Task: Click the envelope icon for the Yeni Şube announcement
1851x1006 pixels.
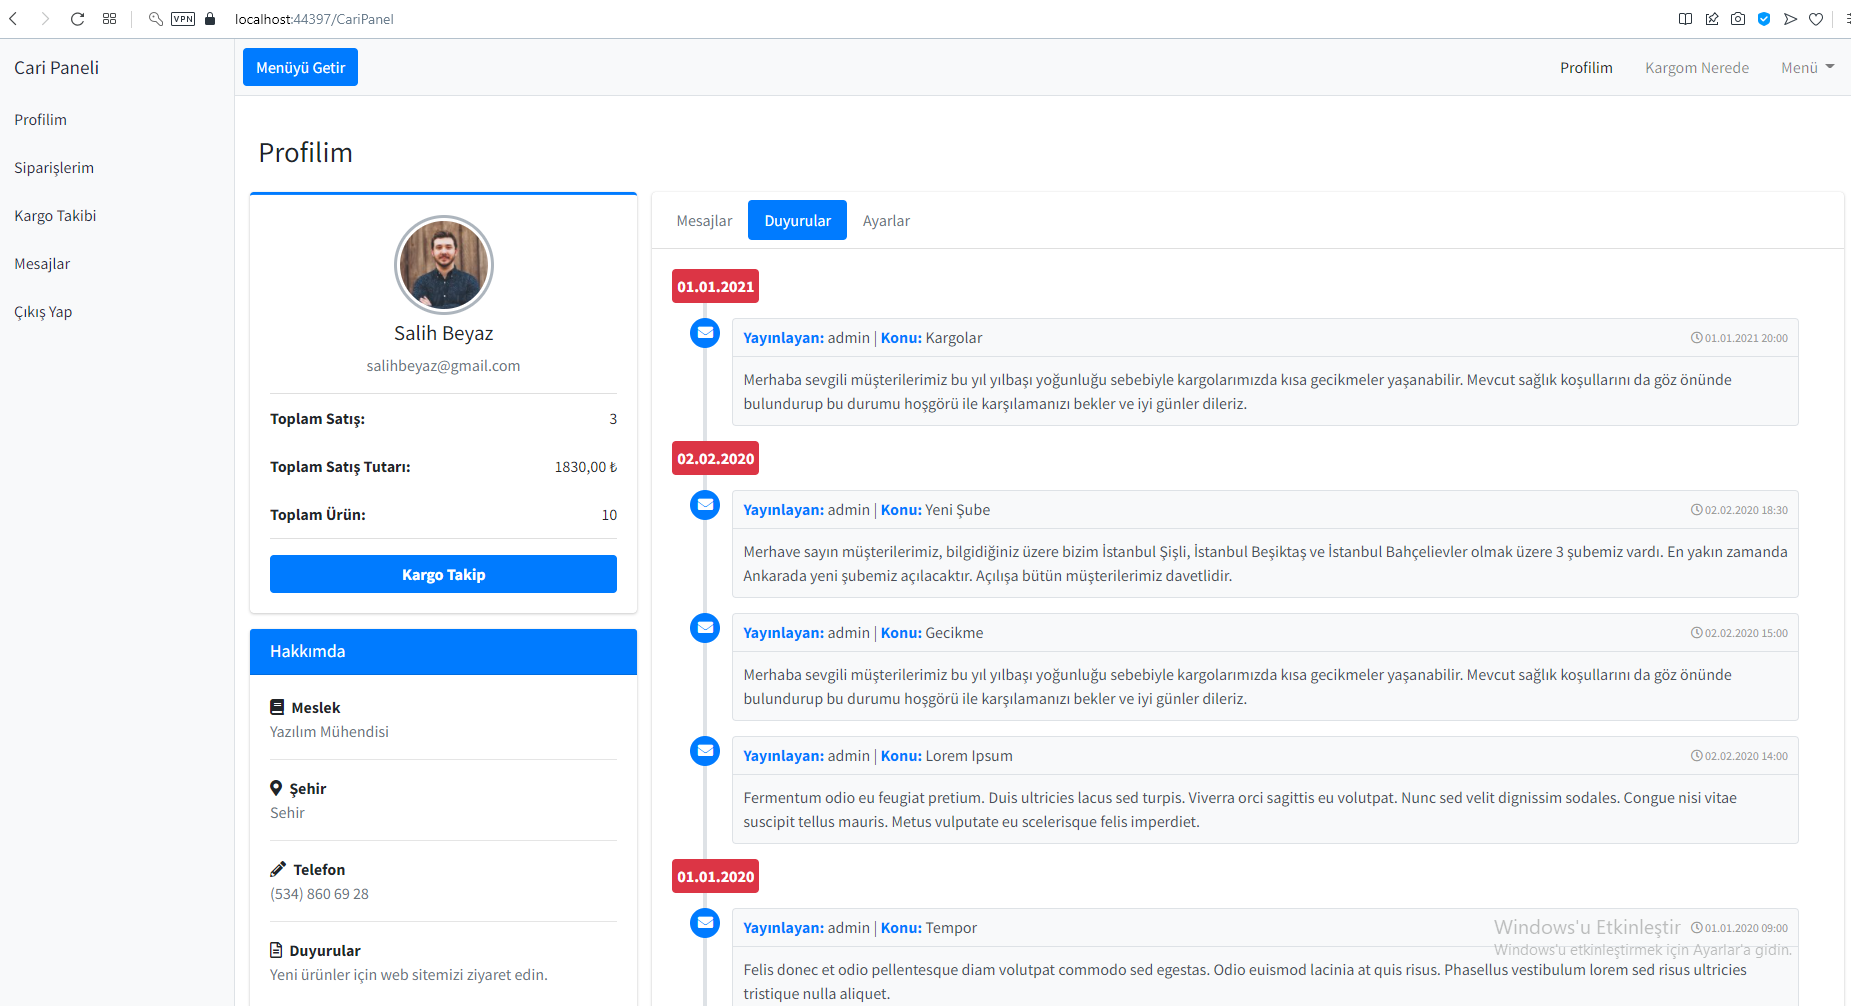Action: click(x=705, y=505)
